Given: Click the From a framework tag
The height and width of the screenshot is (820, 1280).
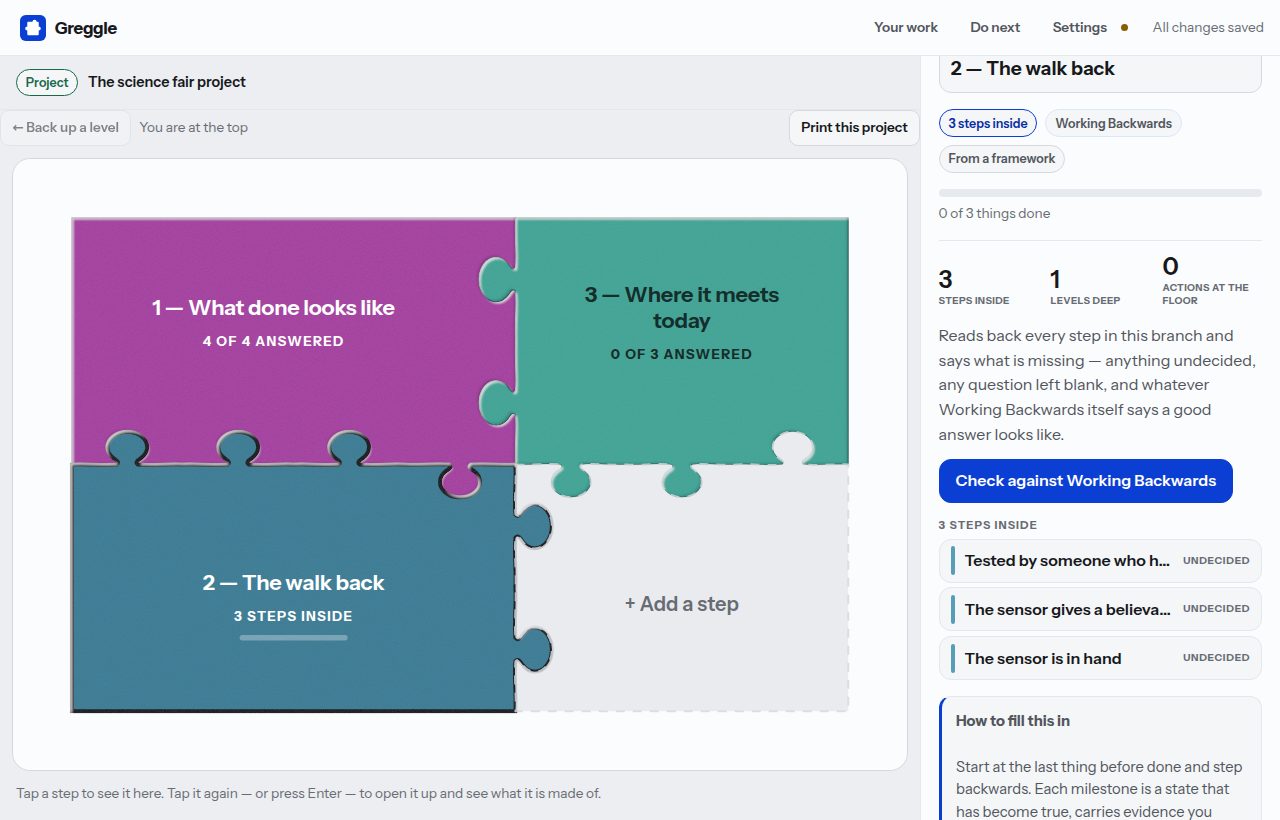Looking at the screenshot, I should 1001,158.
